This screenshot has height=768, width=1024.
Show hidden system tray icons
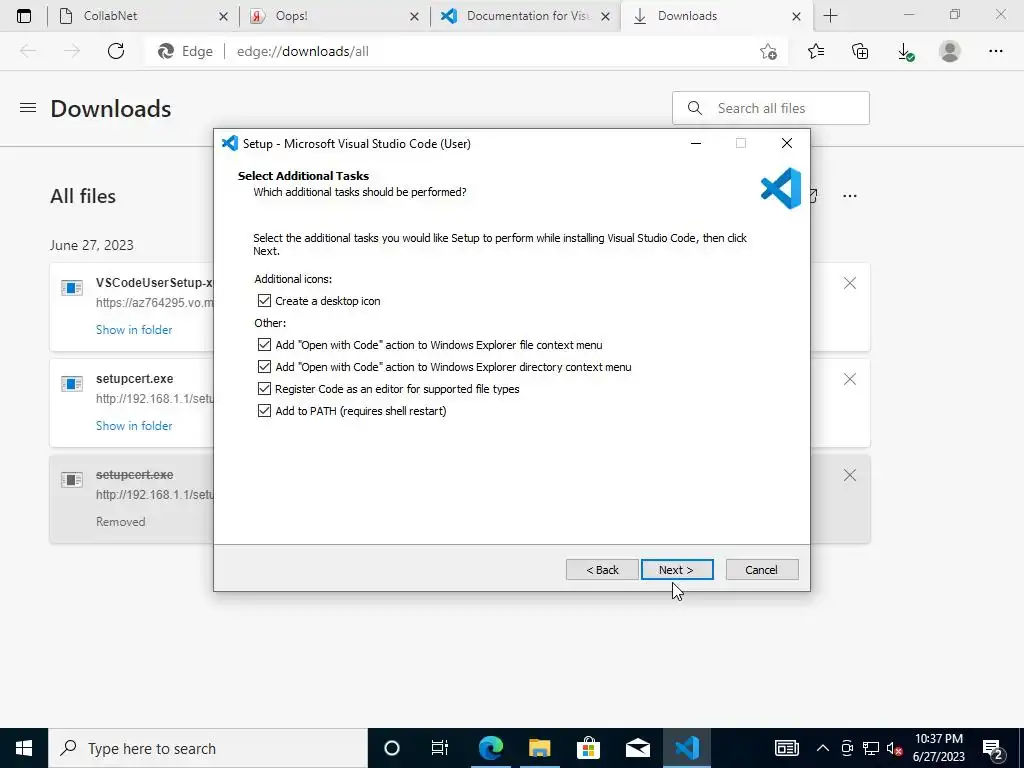[823, 748]
